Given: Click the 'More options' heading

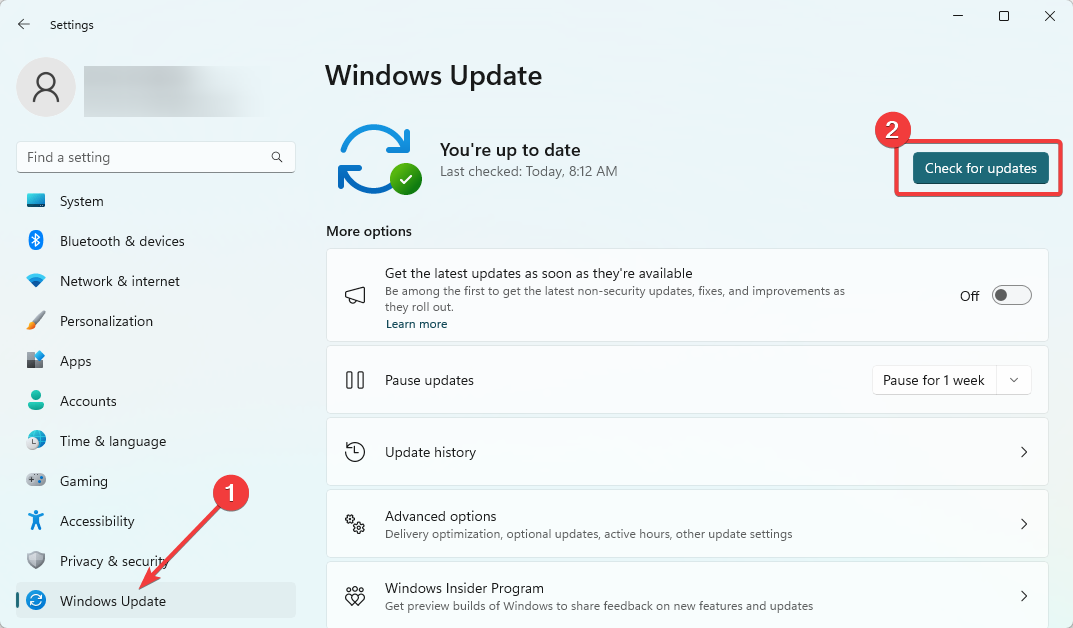Looking at the screenshot, I should point(369,231).
